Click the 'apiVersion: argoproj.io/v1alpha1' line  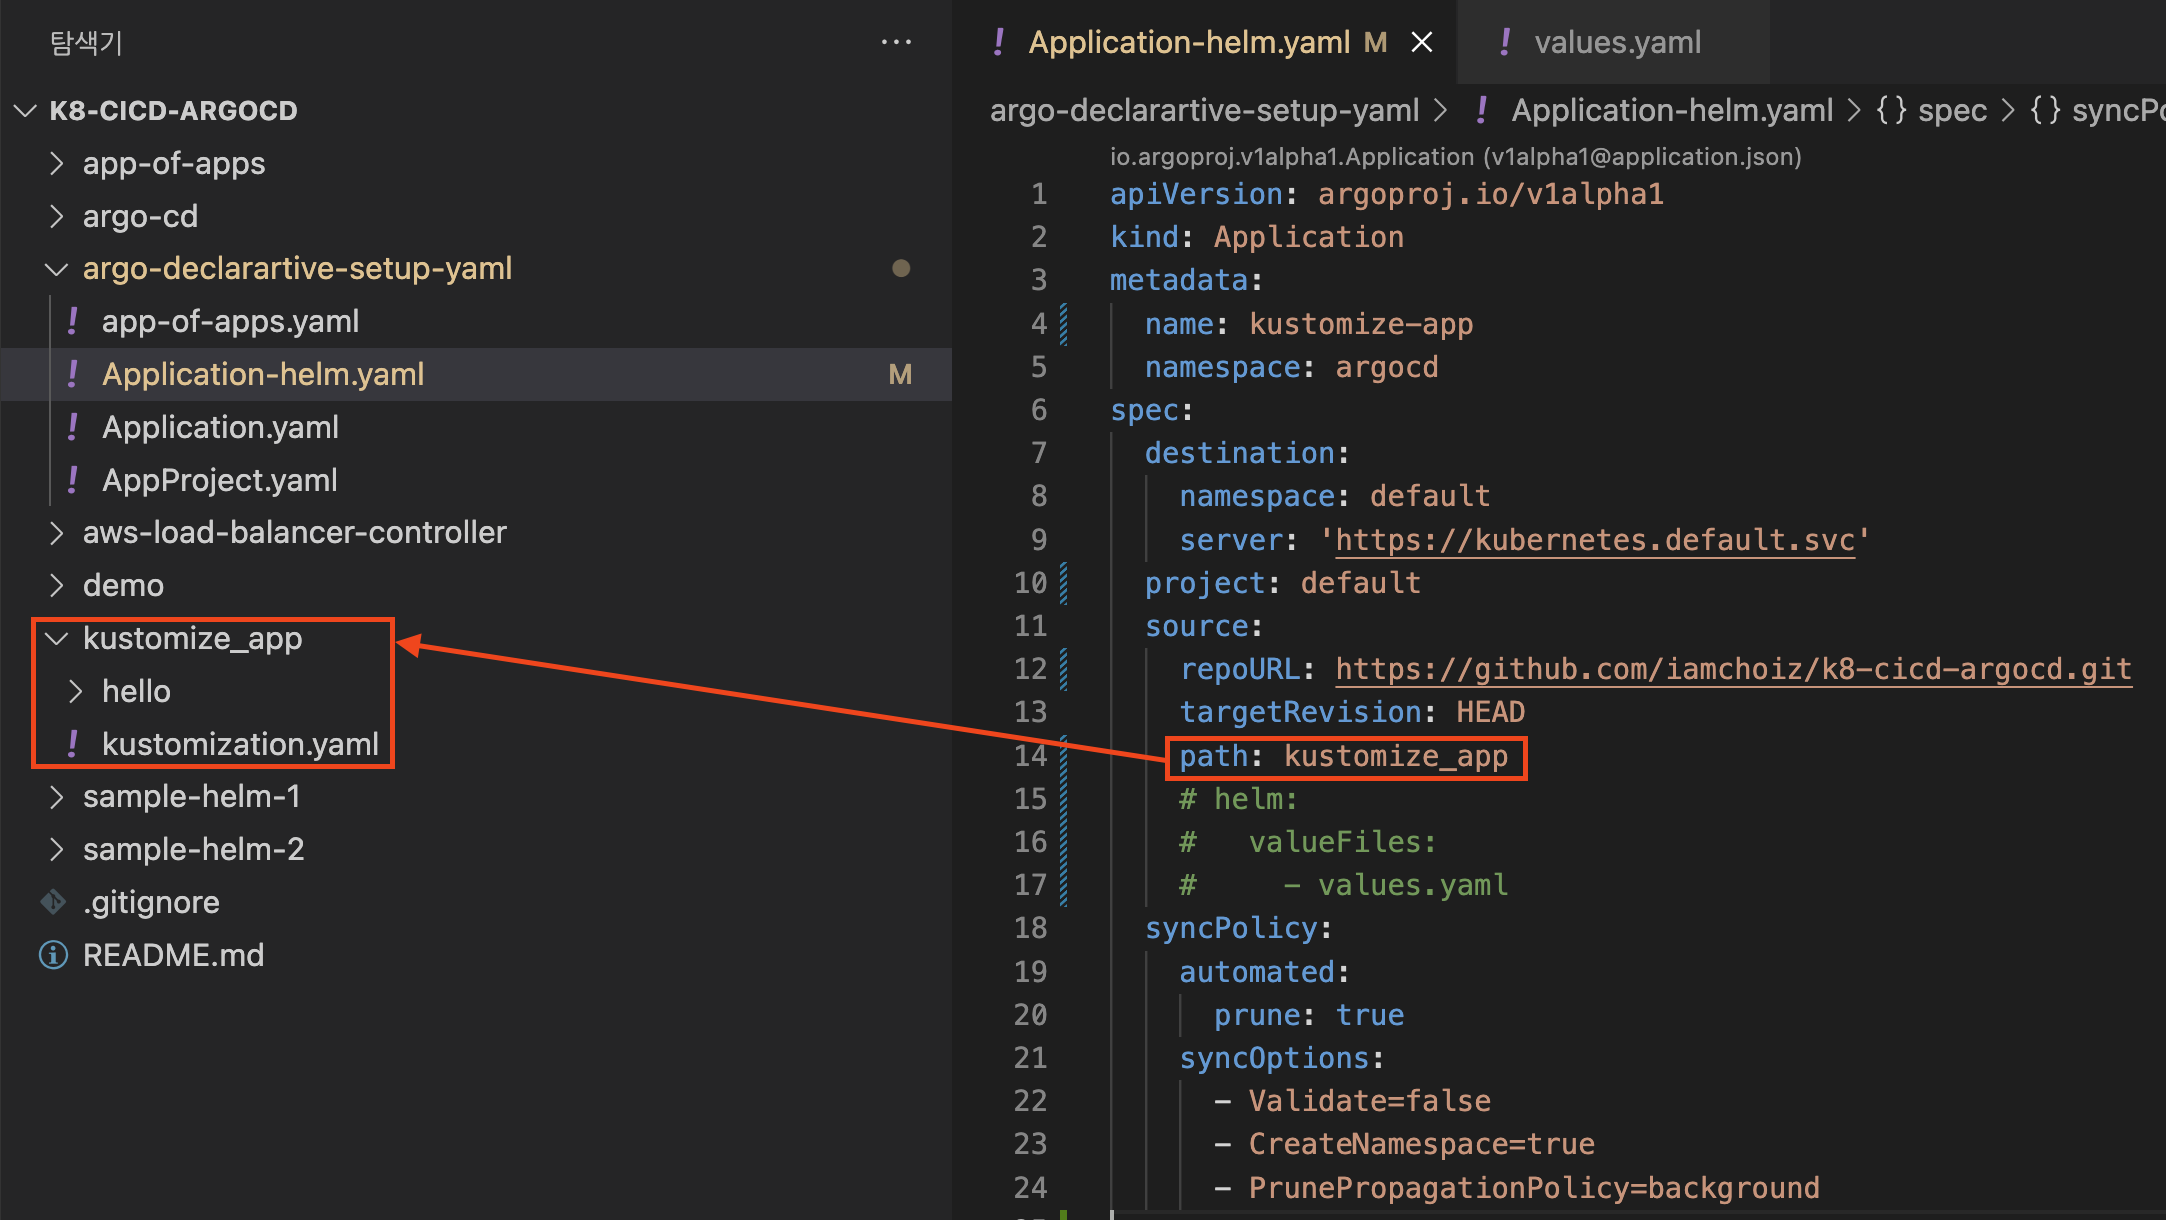point(1387,194)
